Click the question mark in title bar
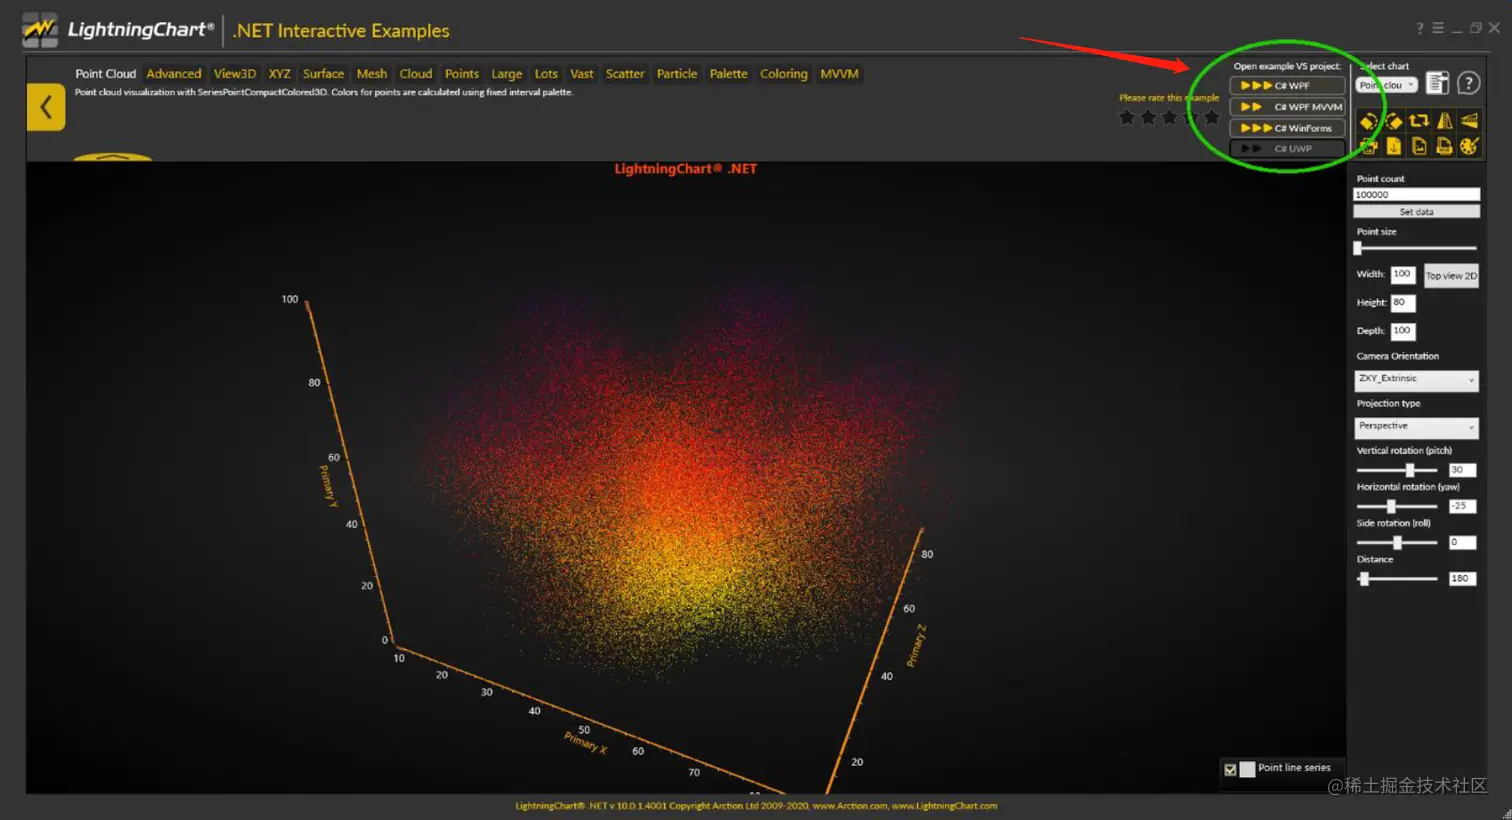Image resolution: width=1512 pixels, height=820 pixels. coord(1419,28)
